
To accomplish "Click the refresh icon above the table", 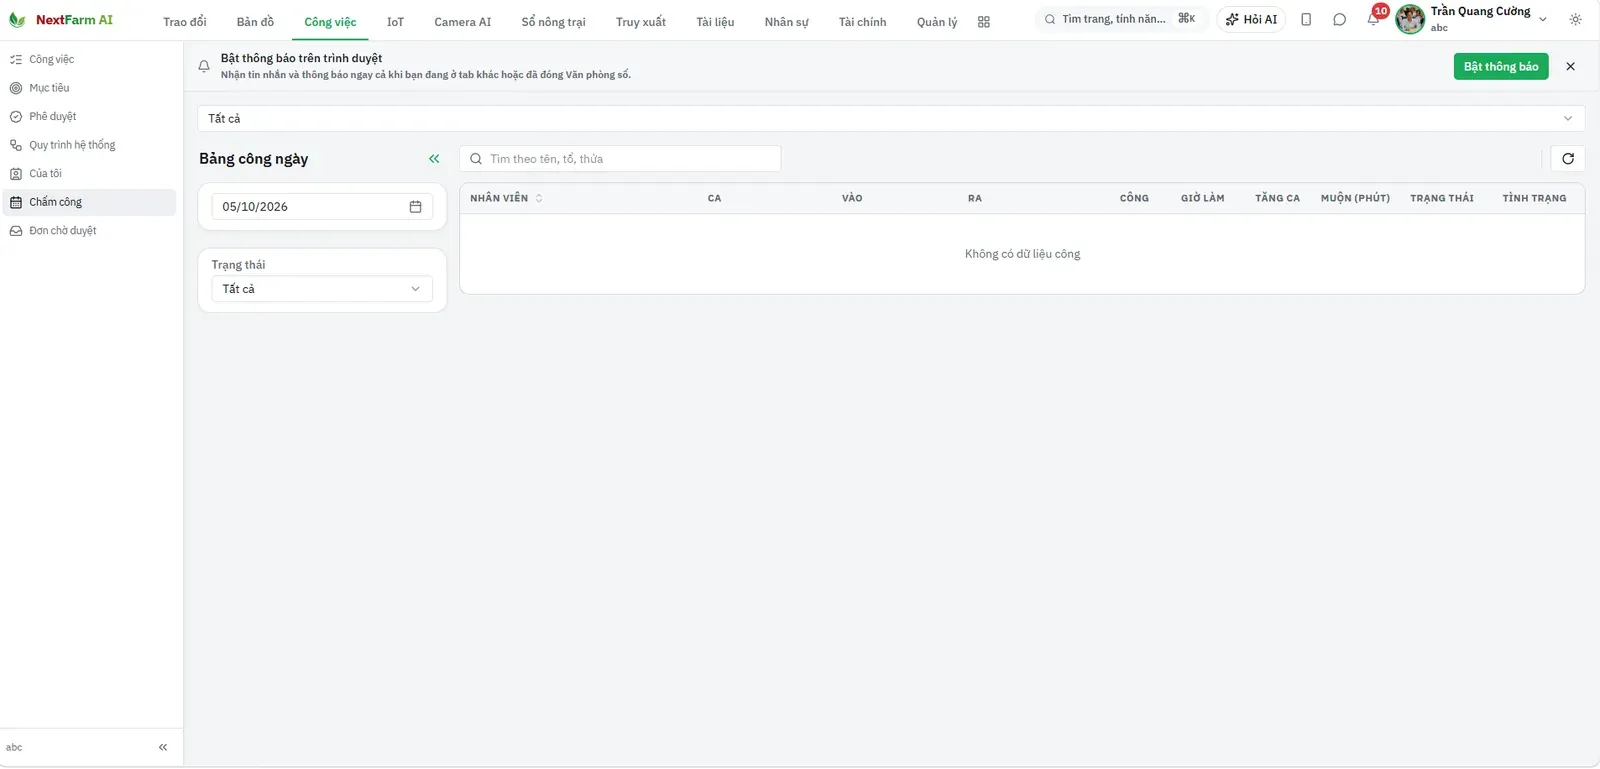I will (1568, 159).
